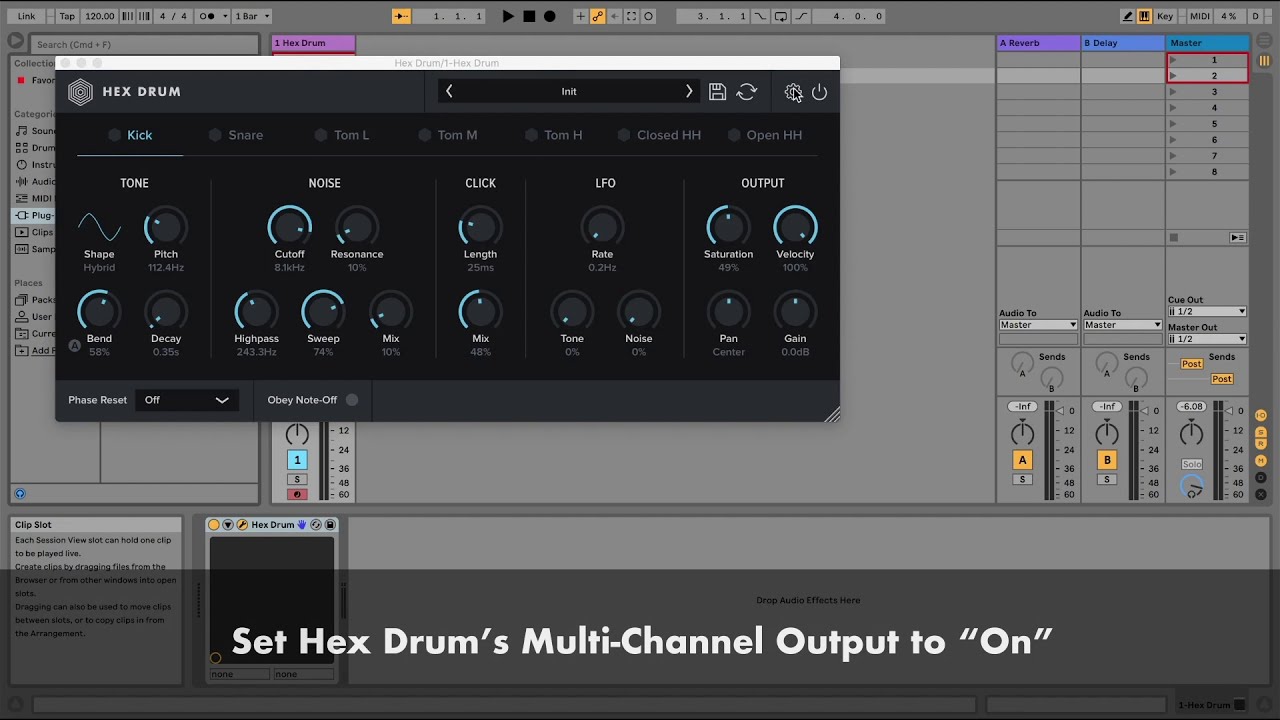Click the Hex Drum power icon
This screenshot has height=720, width=1280.
820,92
